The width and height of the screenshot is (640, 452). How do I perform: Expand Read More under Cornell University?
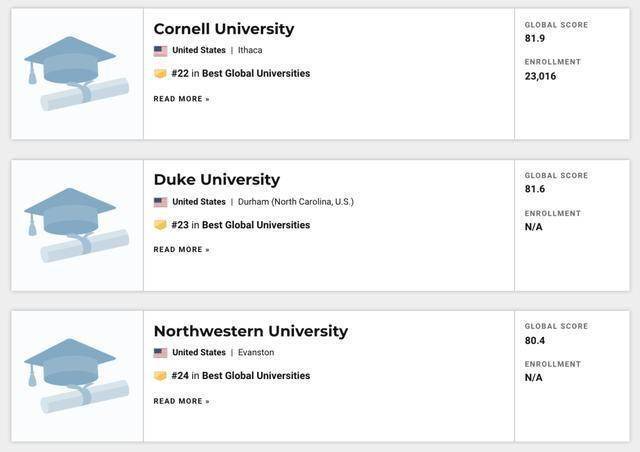click(181, 99)
